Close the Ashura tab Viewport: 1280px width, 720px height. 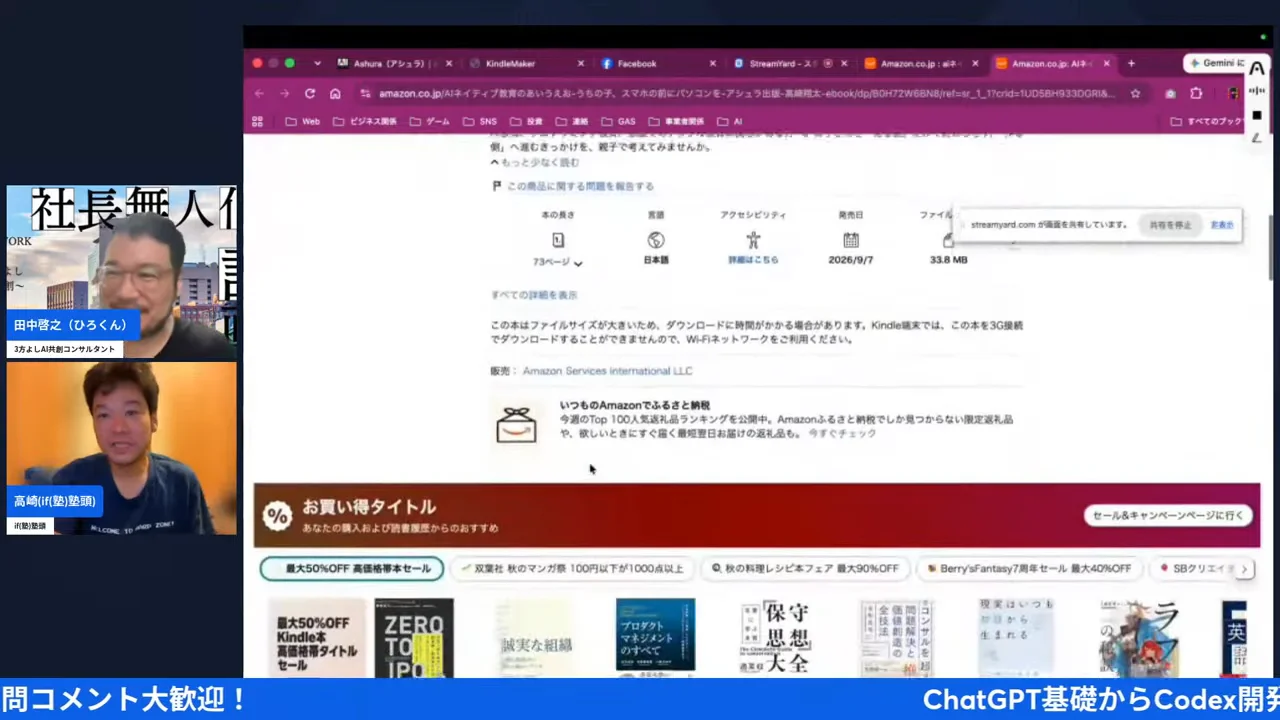(x=448, y=63)
